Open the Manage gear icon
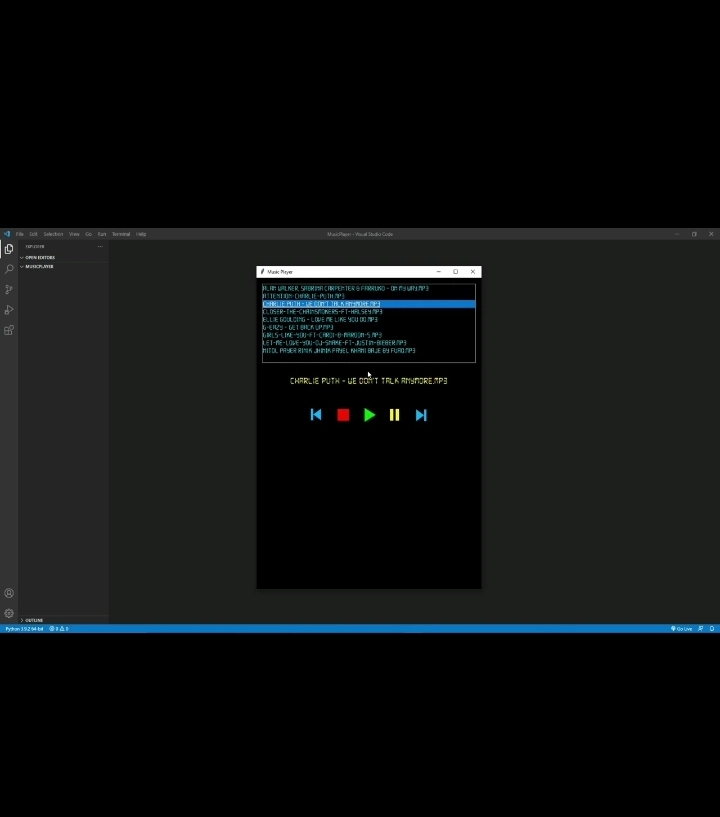Image resolution: width=720 pixels, height=817 pixels. coord(9,613)
